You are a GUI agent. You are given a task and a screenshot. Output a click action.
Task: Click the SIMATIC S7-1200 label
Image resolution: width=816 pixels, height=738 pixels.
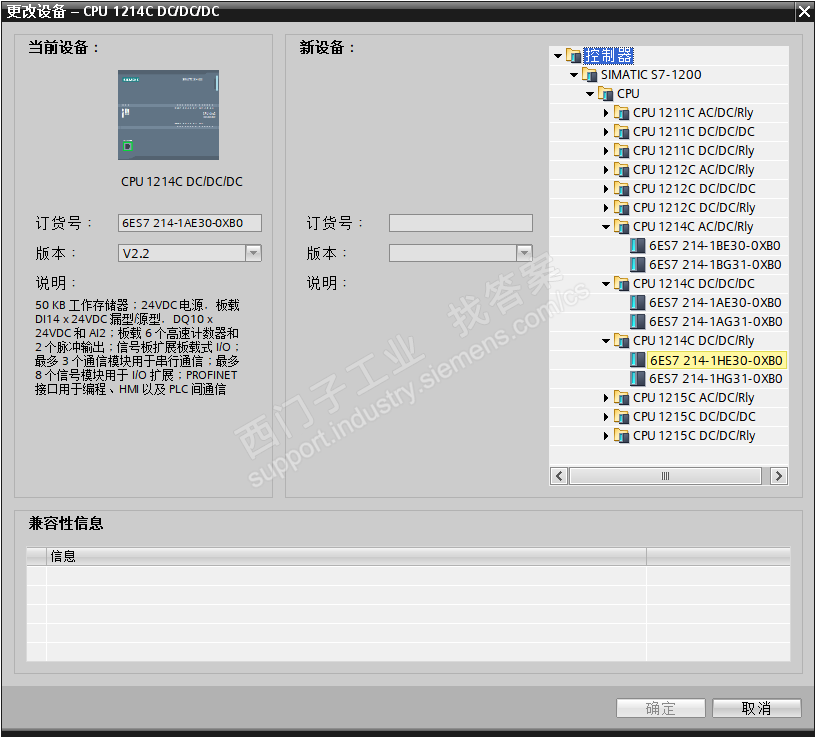point(651,74)
